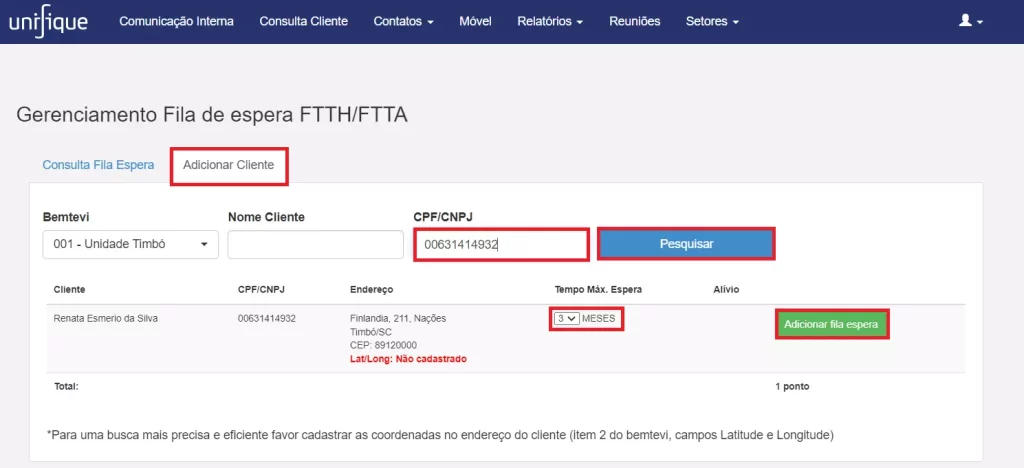Focus the CPF/CNPJ input field
Viewport: 1024px width, 468px height.
502,245
